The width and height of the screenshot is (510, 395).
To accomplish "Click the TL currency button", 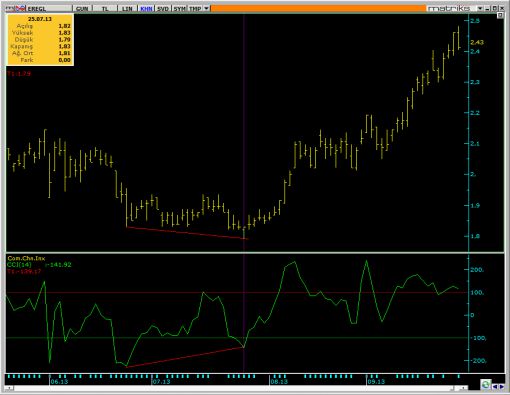I will (x=105, y=9).
